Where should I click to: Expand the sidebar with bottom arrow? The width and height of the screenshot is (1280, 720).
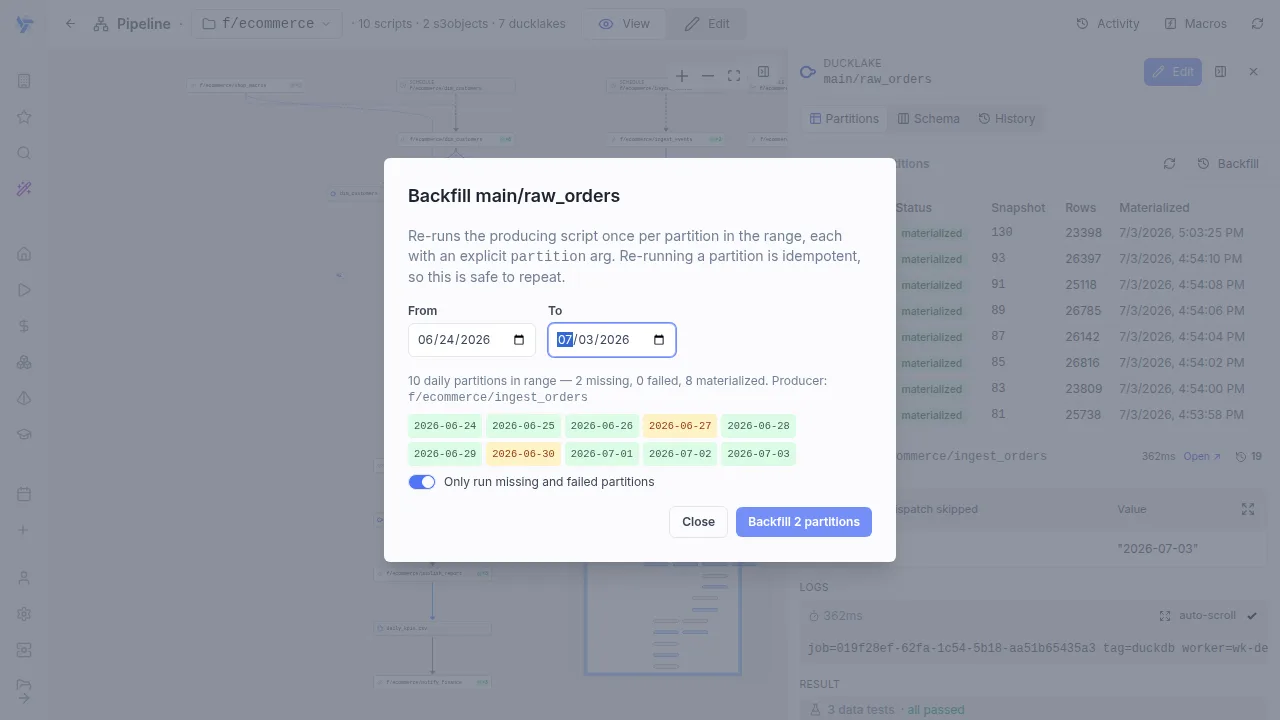point(25,697)
